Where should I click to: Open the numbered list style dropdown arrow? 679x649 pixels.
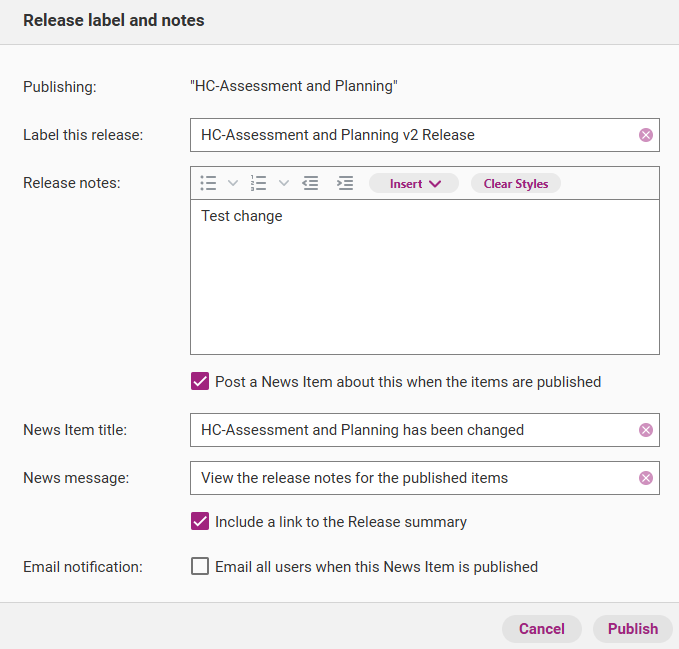(283, 183)
